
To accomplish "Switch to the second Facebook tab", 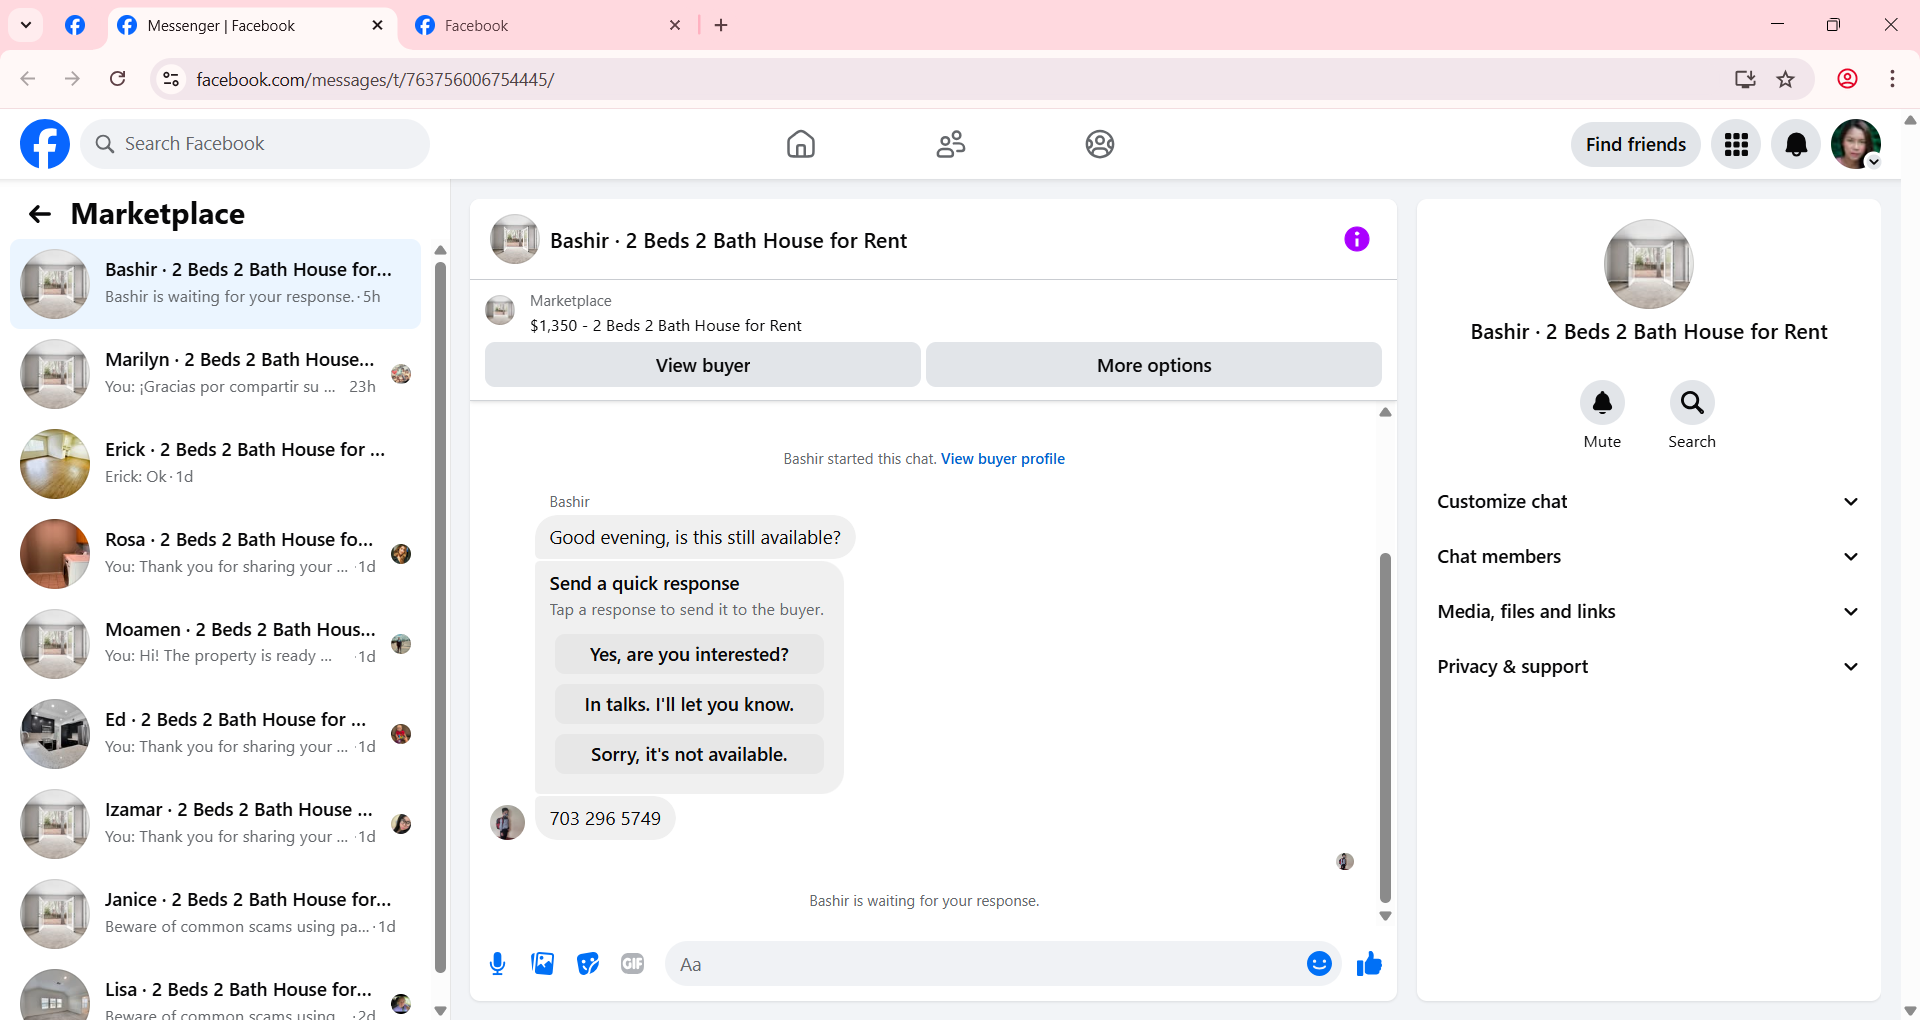I will point(549,26).
